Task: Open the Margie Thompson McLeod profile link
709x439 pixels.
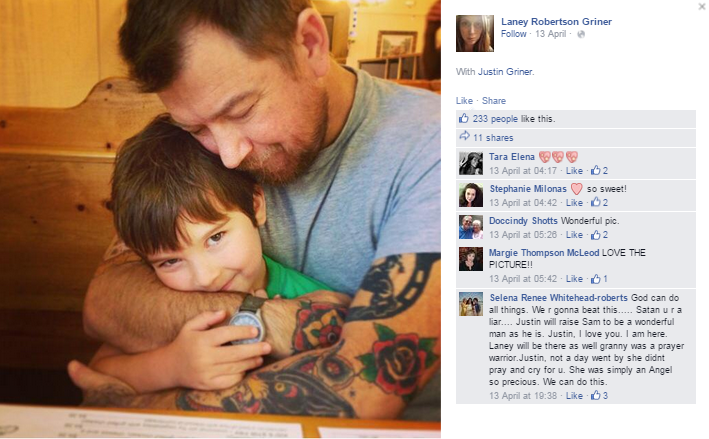Action: point(544,253)
